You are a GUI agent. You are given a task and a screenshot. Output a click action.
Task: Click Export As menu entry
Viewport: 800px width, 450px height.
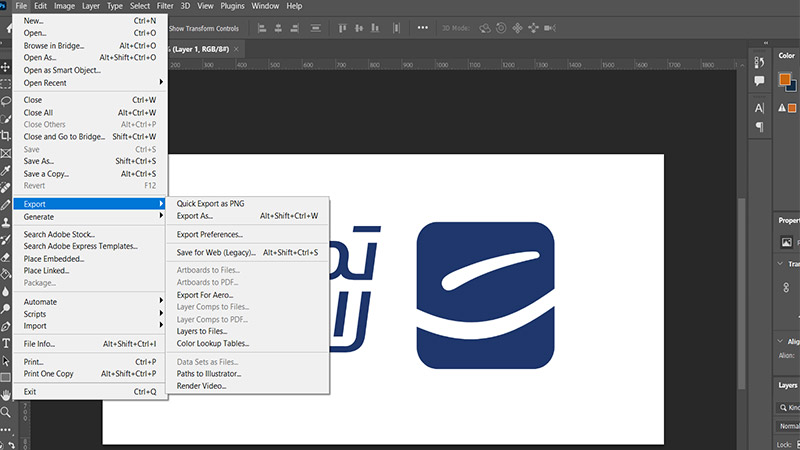coord(195,215)
